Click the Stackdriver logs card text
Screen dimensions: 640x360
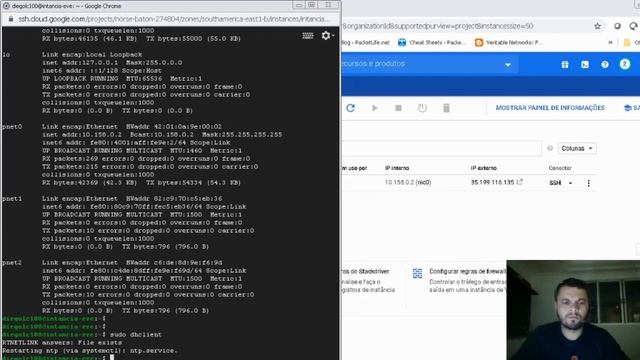[368, 280]
